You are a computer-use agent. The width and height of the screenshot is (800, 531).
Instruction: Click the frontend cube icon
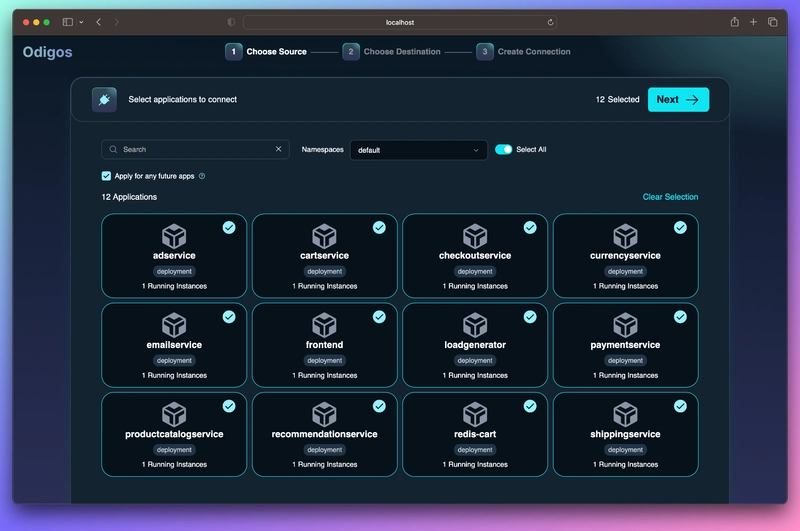[324, 325]
